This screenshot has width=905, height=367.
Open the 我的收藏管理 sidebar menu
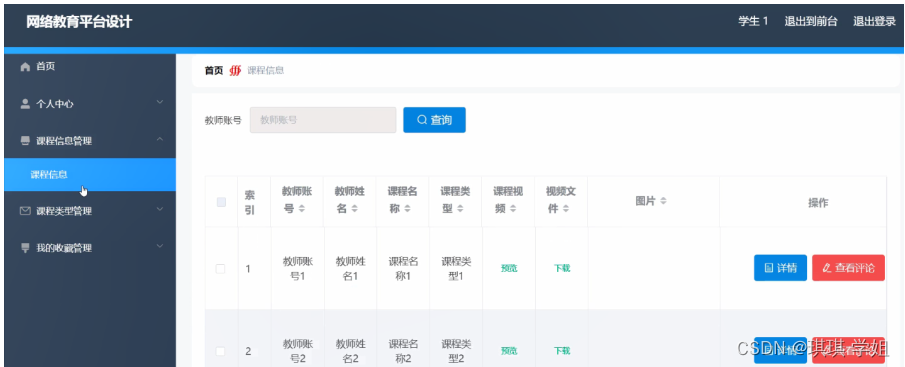point(90,248)
